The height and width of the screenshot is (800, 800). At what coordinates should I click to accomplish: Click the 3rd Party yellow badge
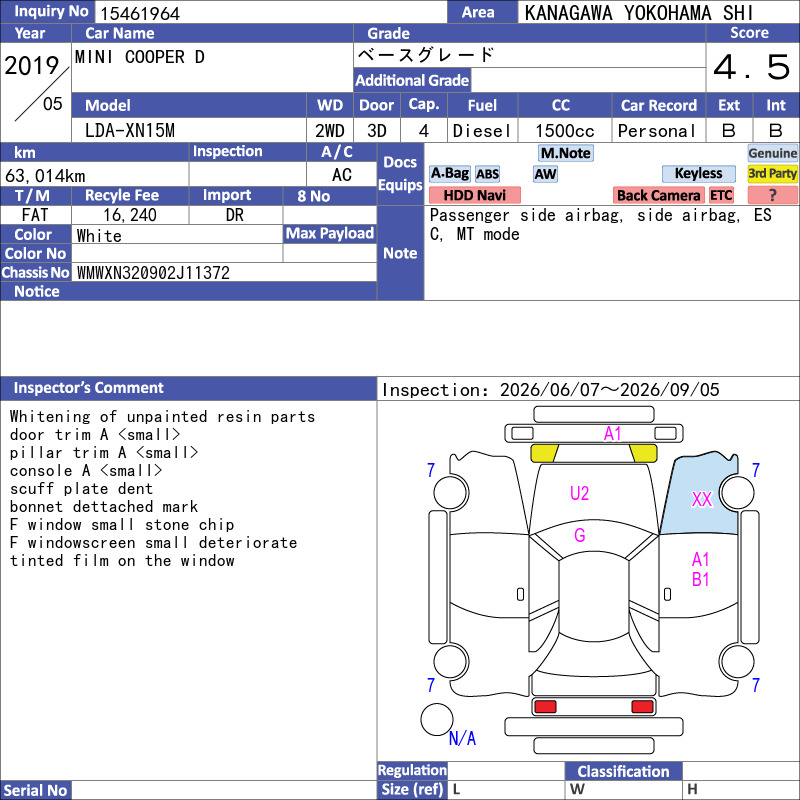(x=772, y=174)
